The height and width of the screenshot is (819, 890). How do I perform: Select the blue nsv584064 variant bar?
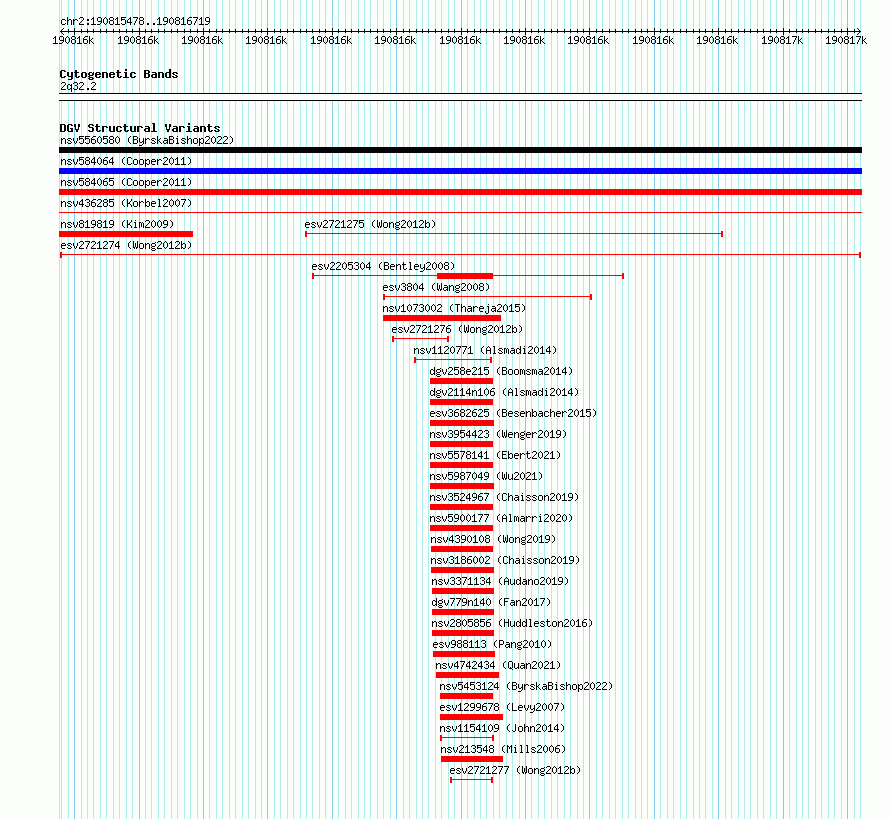click(x=460, y=171)
